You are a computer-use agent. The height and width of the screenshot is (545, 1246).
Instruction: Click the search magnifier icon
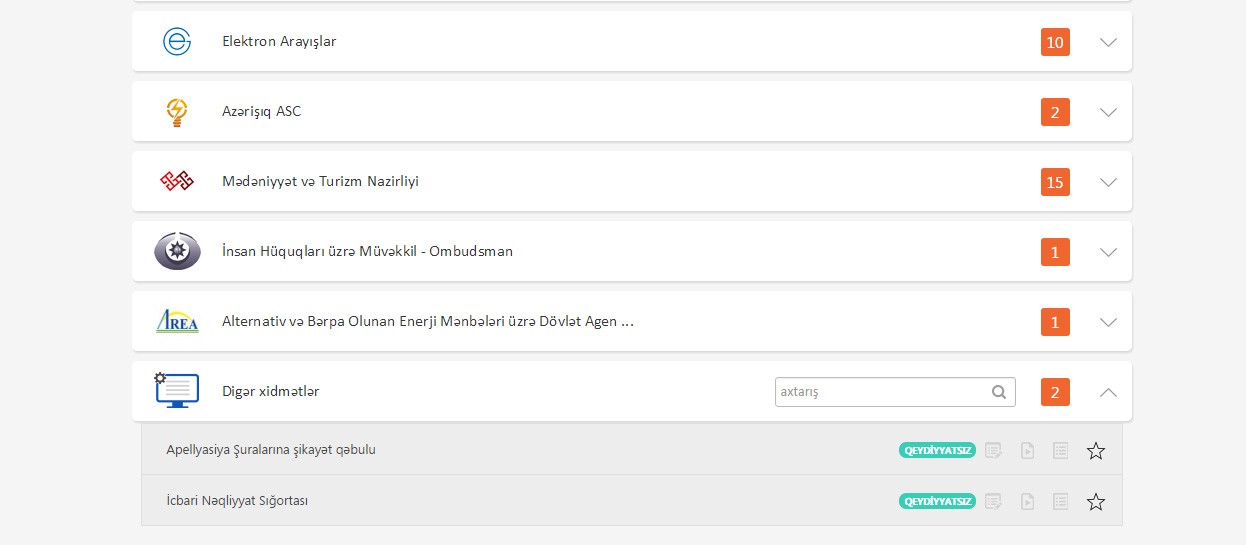click(999, 392)
